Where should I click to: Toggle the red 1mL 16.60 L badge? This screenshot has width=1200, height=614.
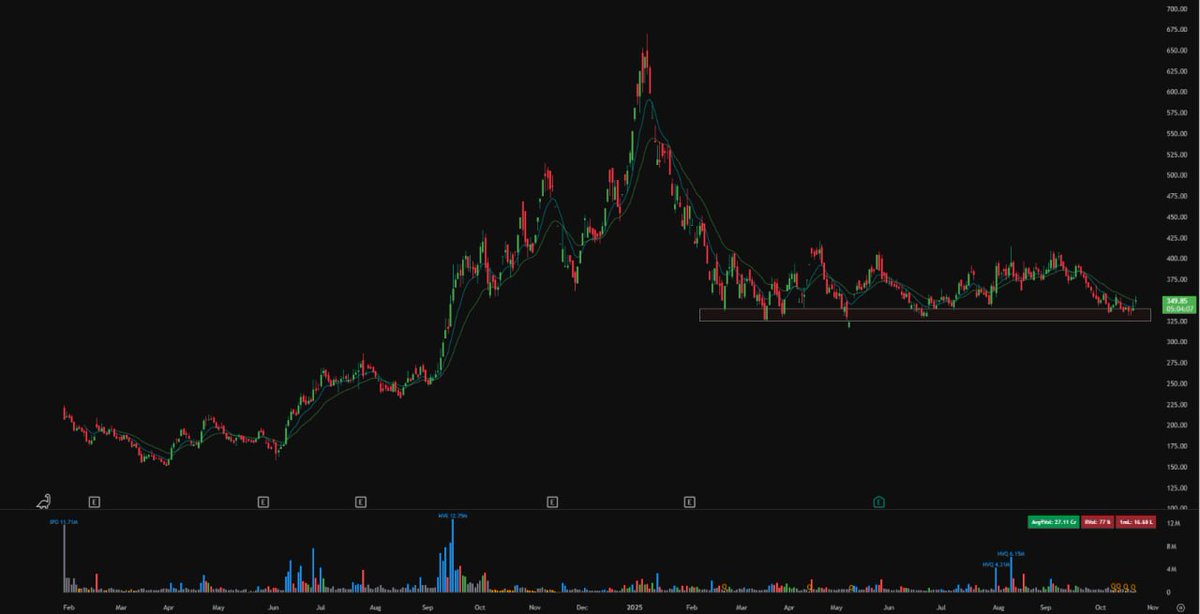point(1136,521)
